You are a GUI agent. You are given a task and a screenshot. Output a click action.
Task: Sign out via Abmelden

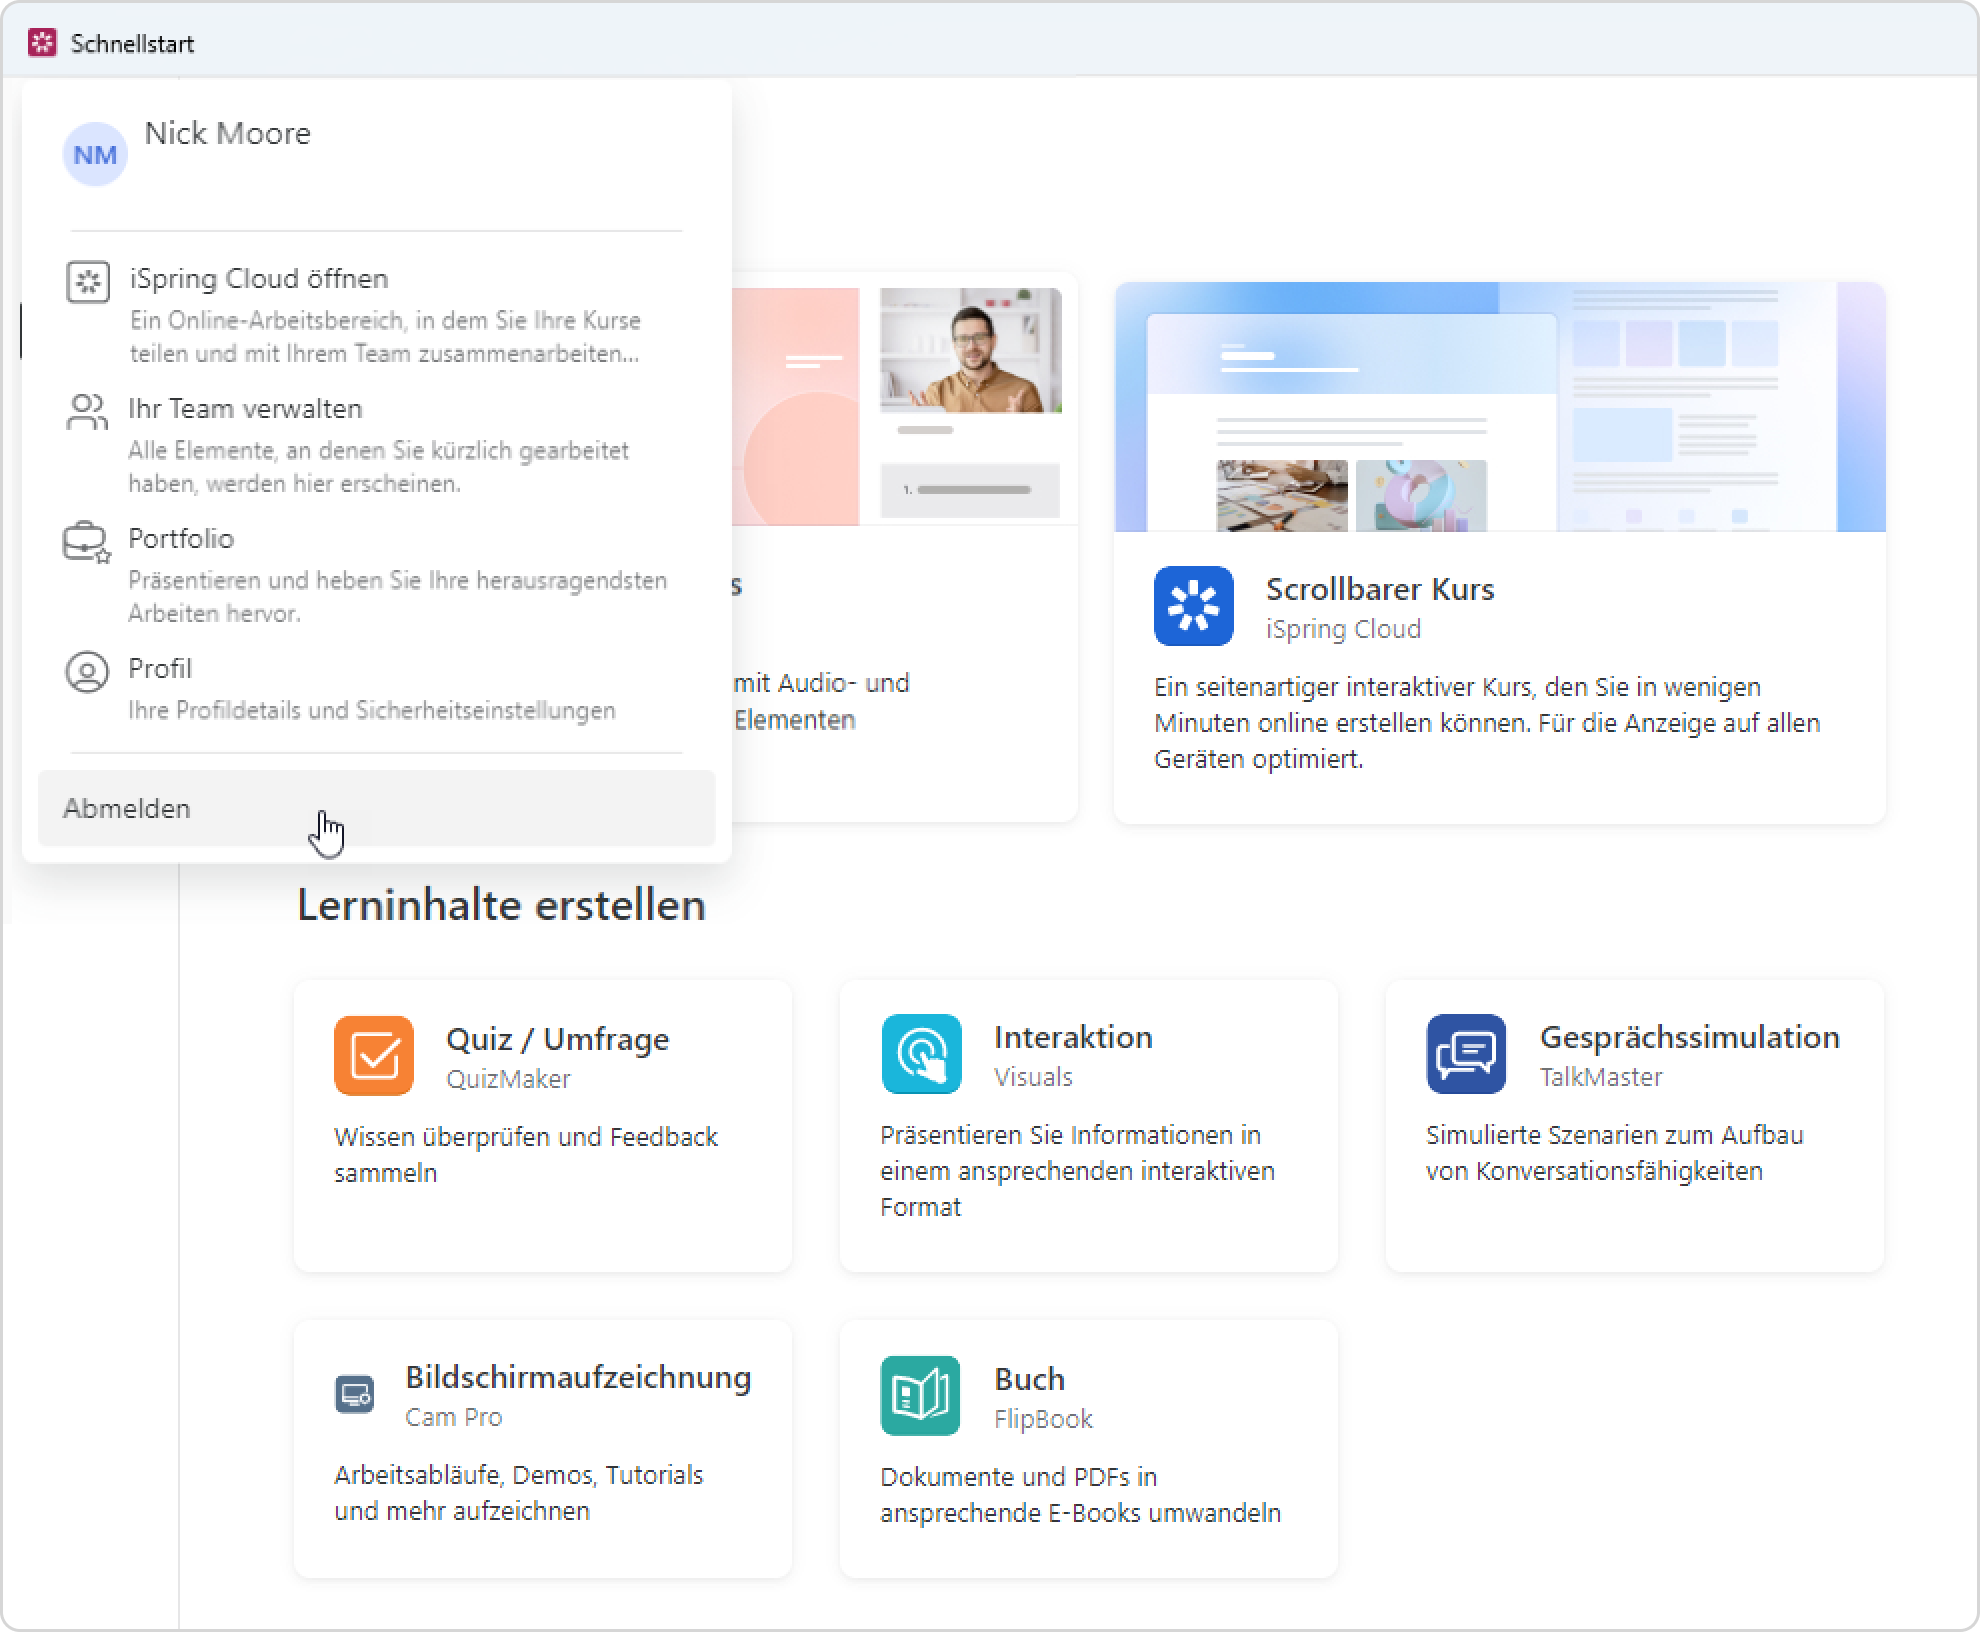(376, 808)
